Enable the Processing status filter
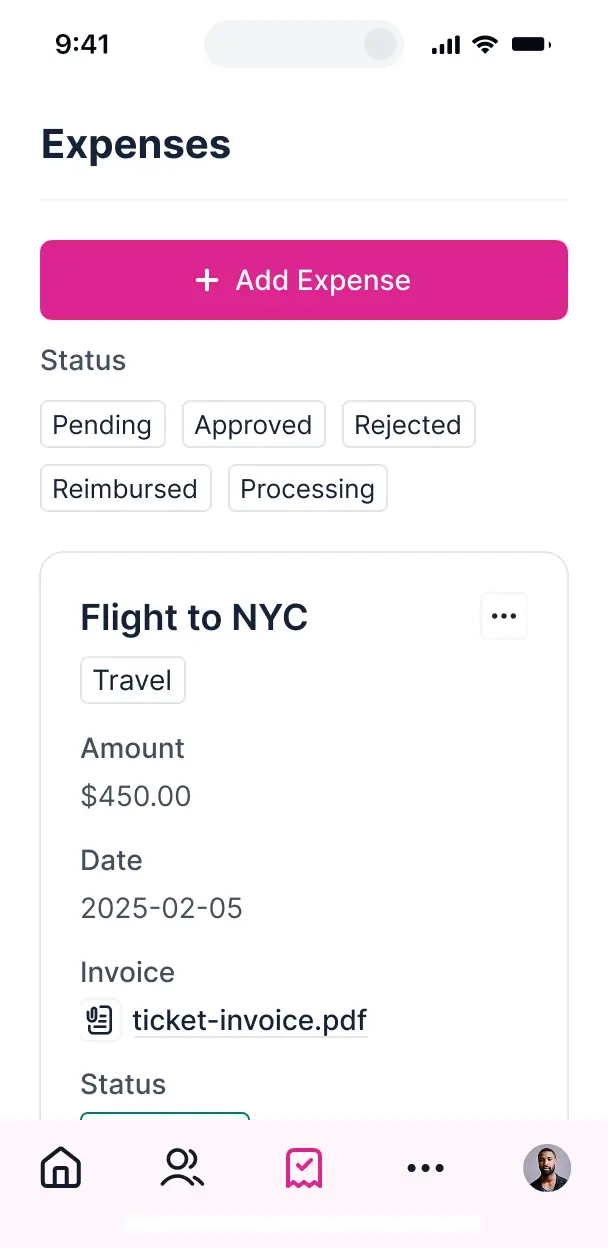The width and height of the screenshot is (608, 1248). [307, 488]
